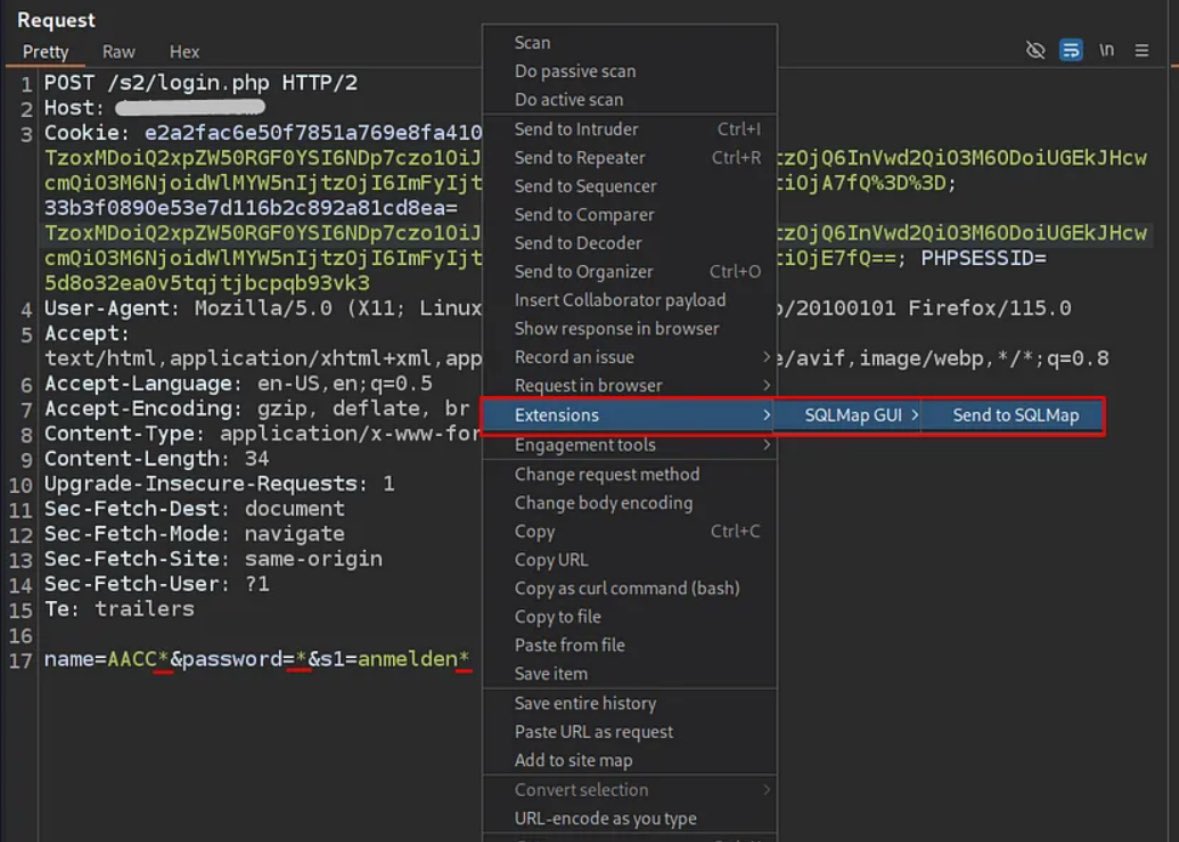Screen dimensions: 1179x842
Task: Select Show response in browser
Action: point(629,329)
